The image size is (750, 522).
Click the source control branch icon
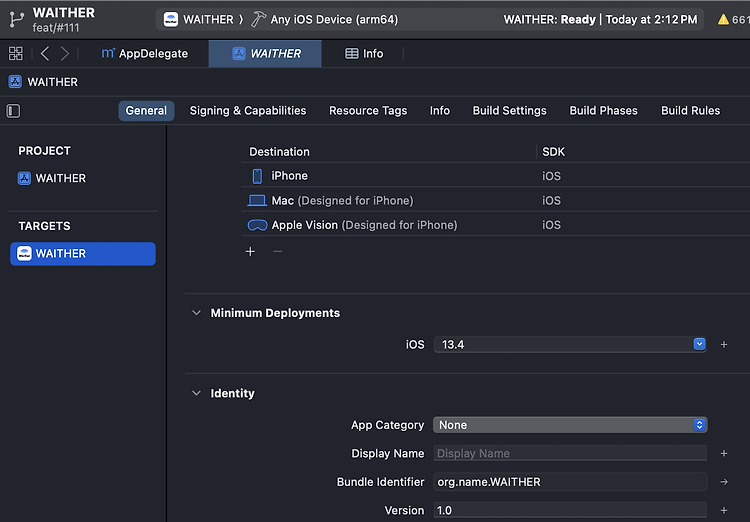coord(17,20)
